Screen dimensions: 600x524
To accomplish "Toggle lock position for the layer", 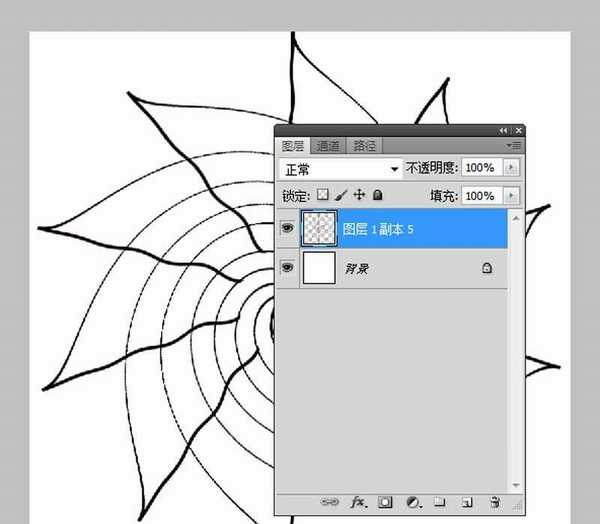I will pyautogui.click(x=359, y=195).
